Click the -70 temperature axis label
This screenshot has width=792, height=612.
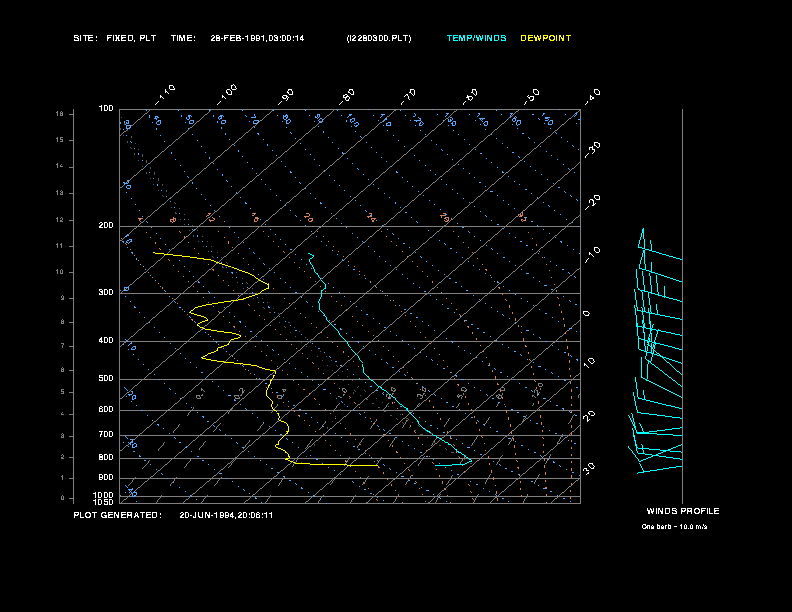(409, 97)
